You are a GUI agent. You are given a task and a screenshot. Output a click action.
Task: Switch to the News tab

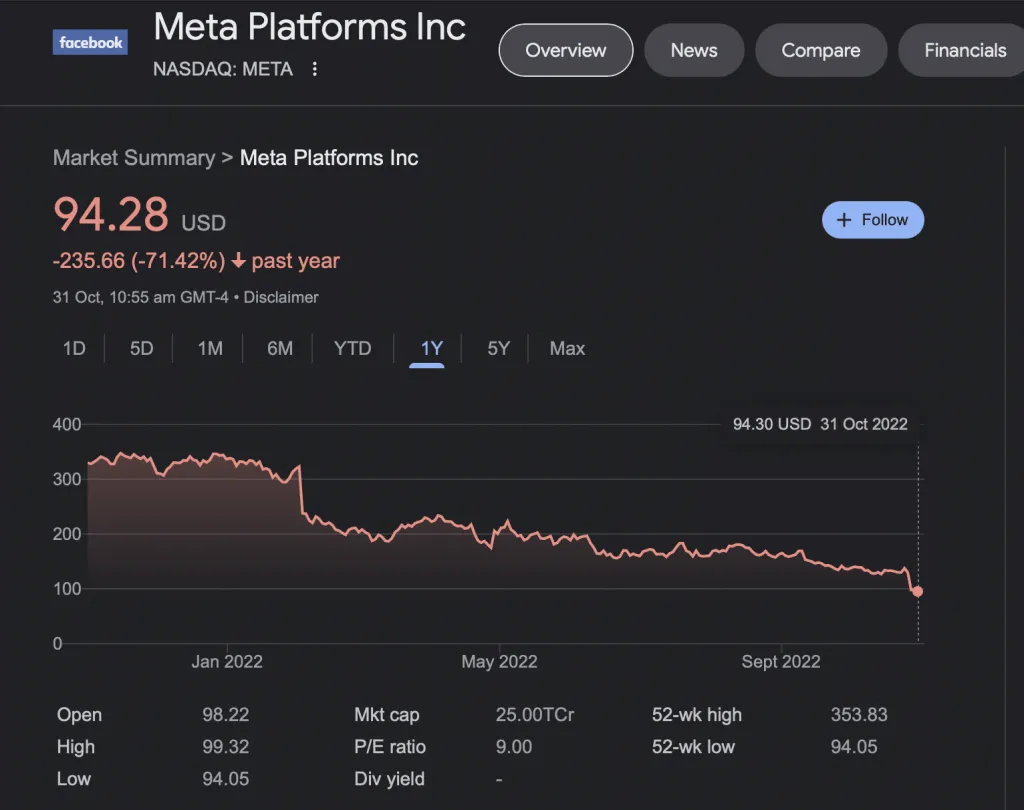tap(694, 50)
